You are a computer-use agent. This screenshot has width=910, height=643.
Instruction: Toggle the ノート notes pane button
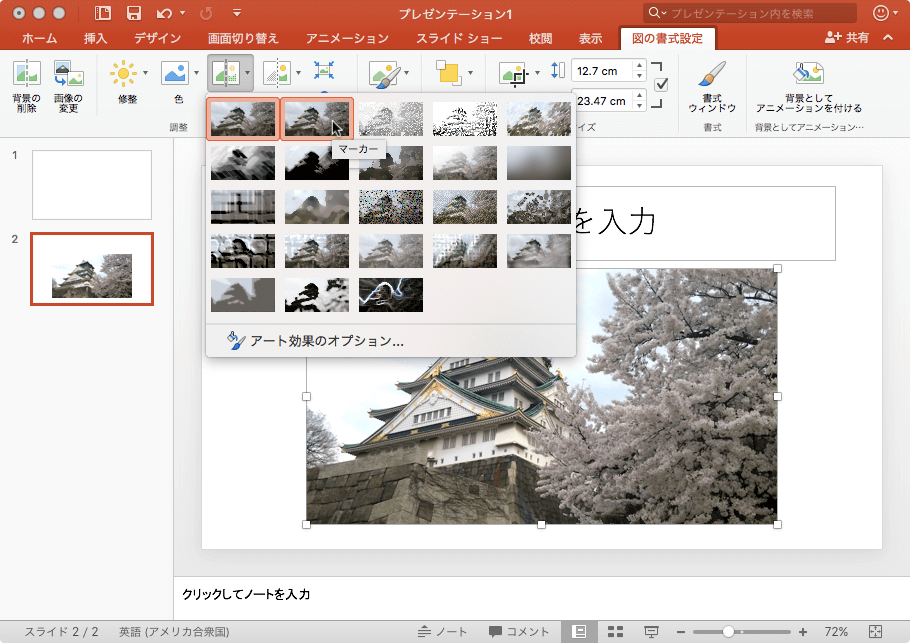click(443, 631)
